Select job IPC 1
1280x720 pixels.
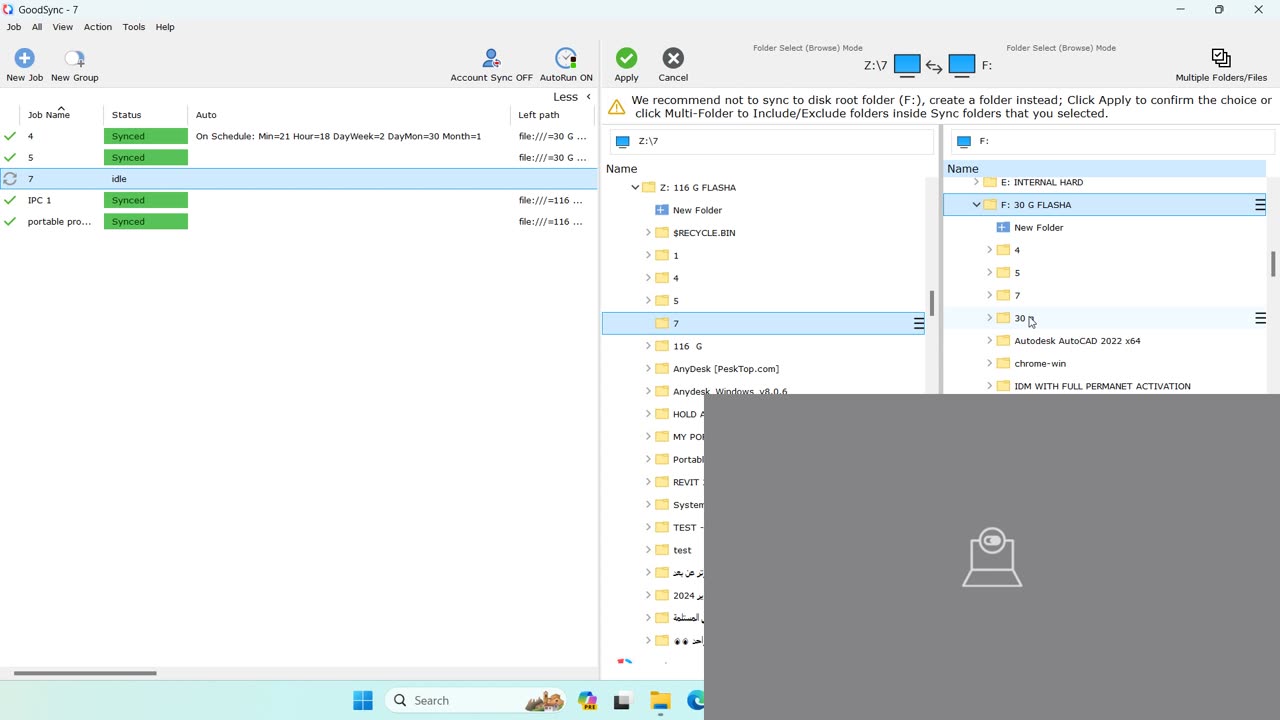(x=299, y=200)
